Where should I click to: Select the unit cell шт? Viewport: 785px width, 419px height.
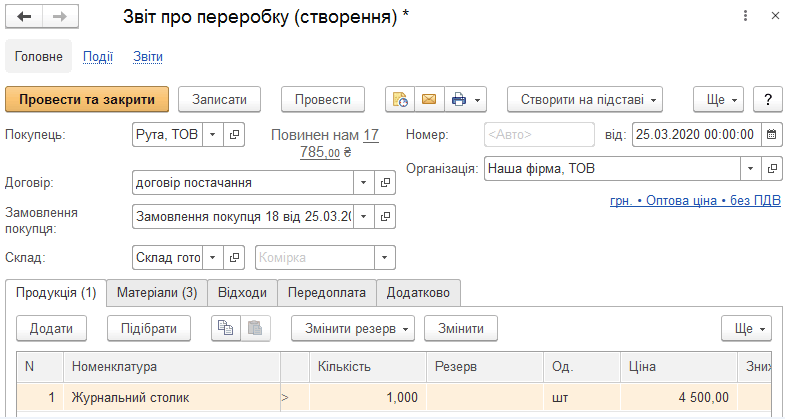(582, 398)
